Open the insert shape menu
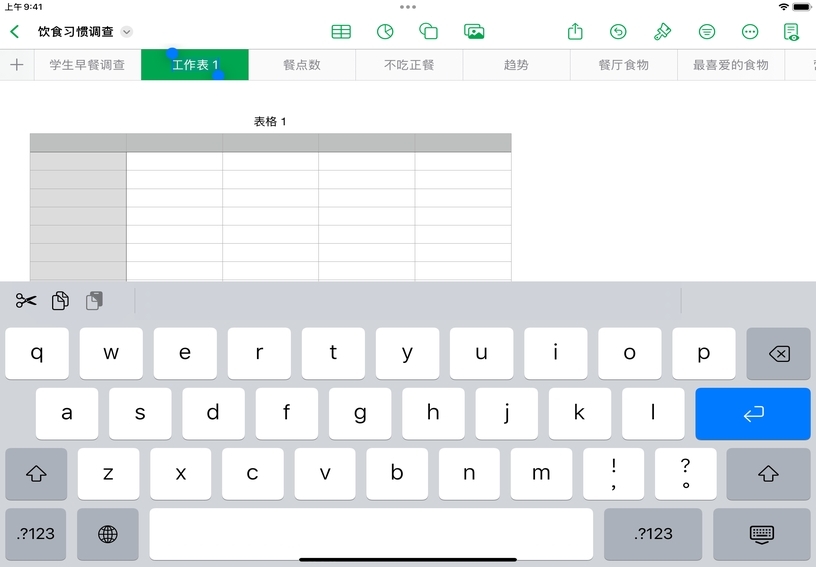This screenshot has height=567, width=816. point(429,32)
